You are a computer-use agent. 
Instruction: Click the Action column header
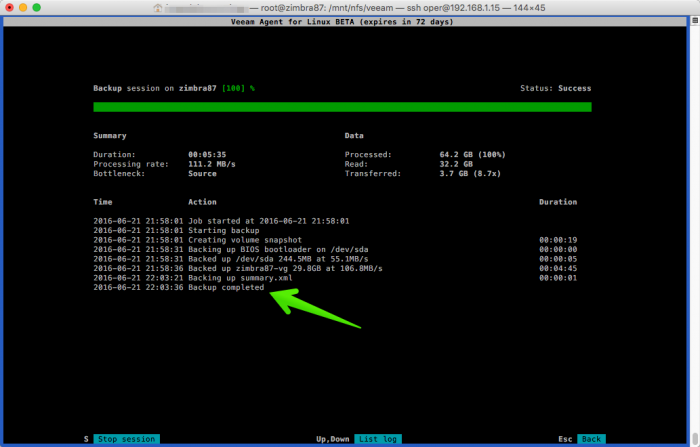[x=202, y=202]
